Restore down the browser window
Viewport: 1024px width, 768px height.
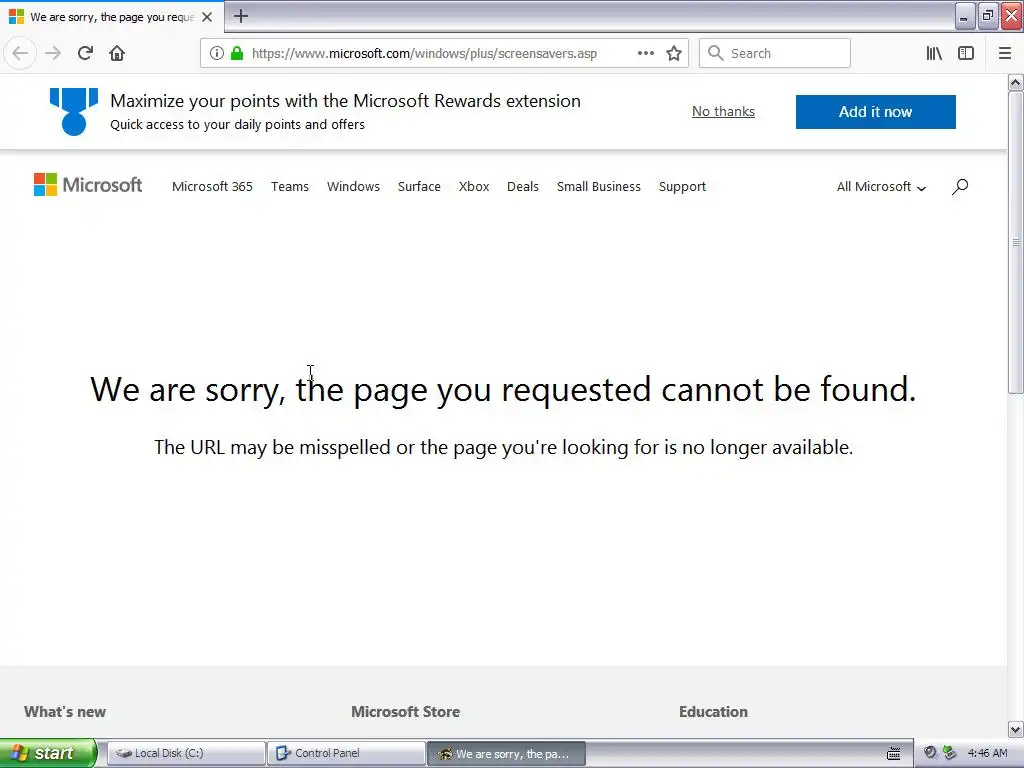coord(987,16)
